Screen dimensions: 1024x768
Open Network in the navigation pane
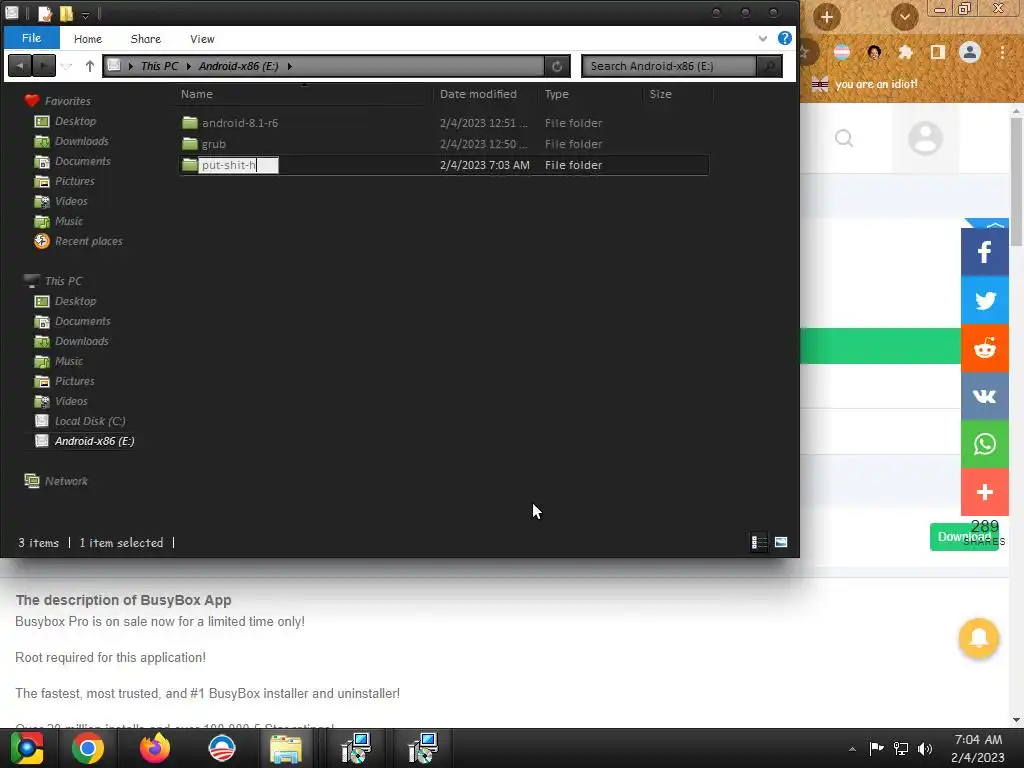(66, 481)
